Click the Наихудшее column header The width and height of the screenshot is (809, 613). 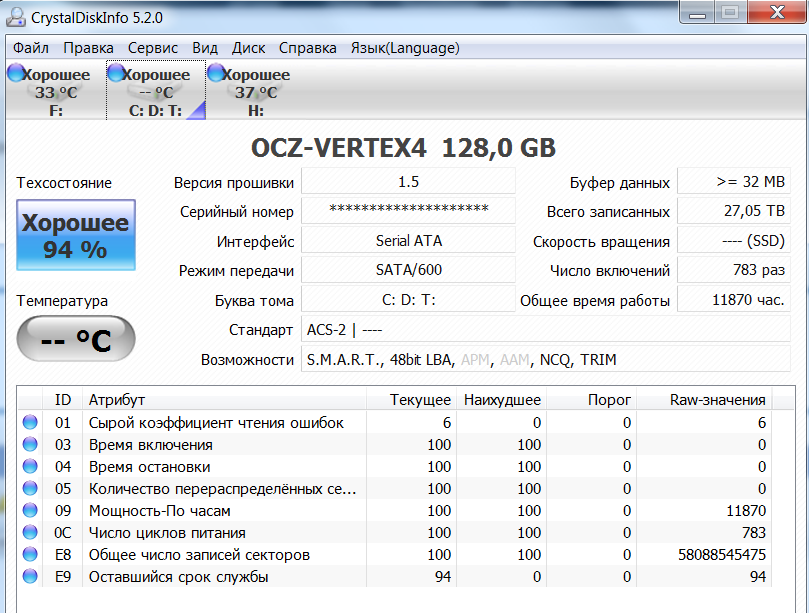[x=501, y=399]
